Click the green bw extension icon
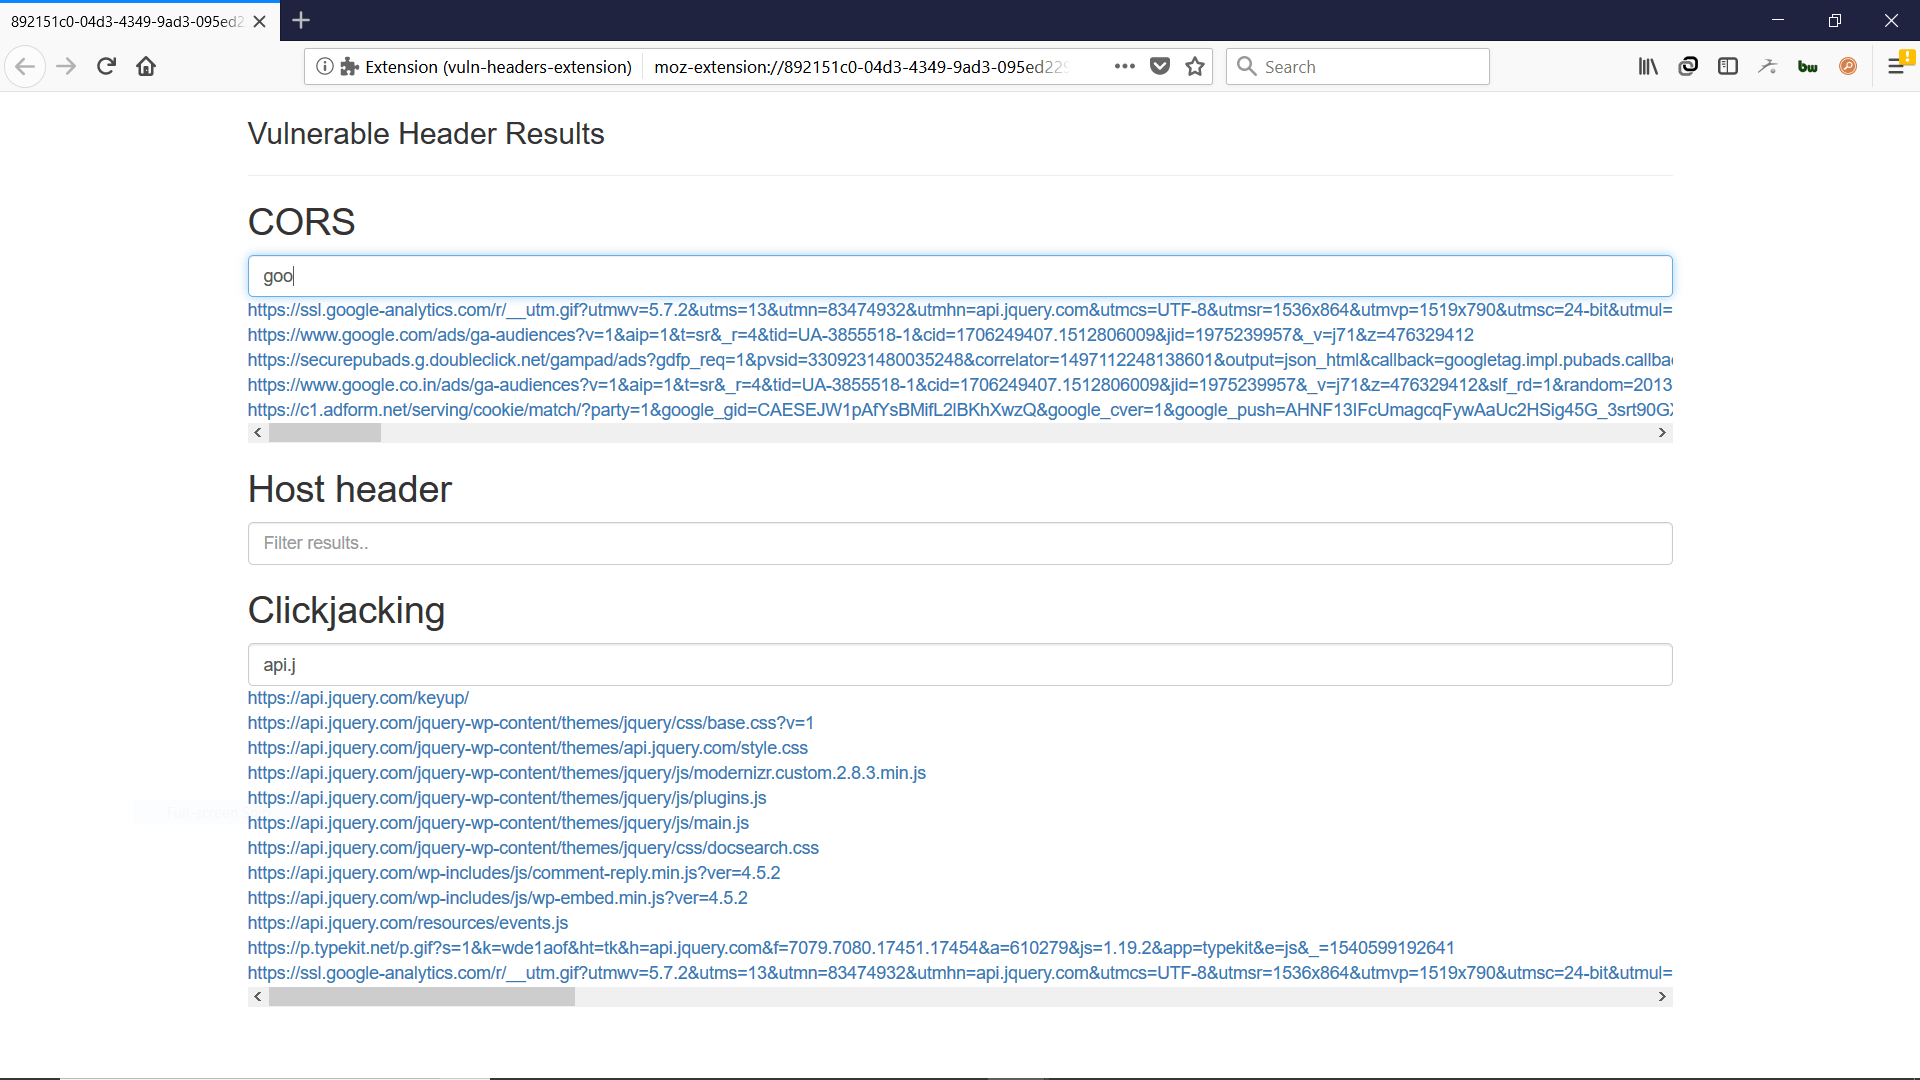The height and width of the screenshot is (1080, 1920). point(1808,67)
